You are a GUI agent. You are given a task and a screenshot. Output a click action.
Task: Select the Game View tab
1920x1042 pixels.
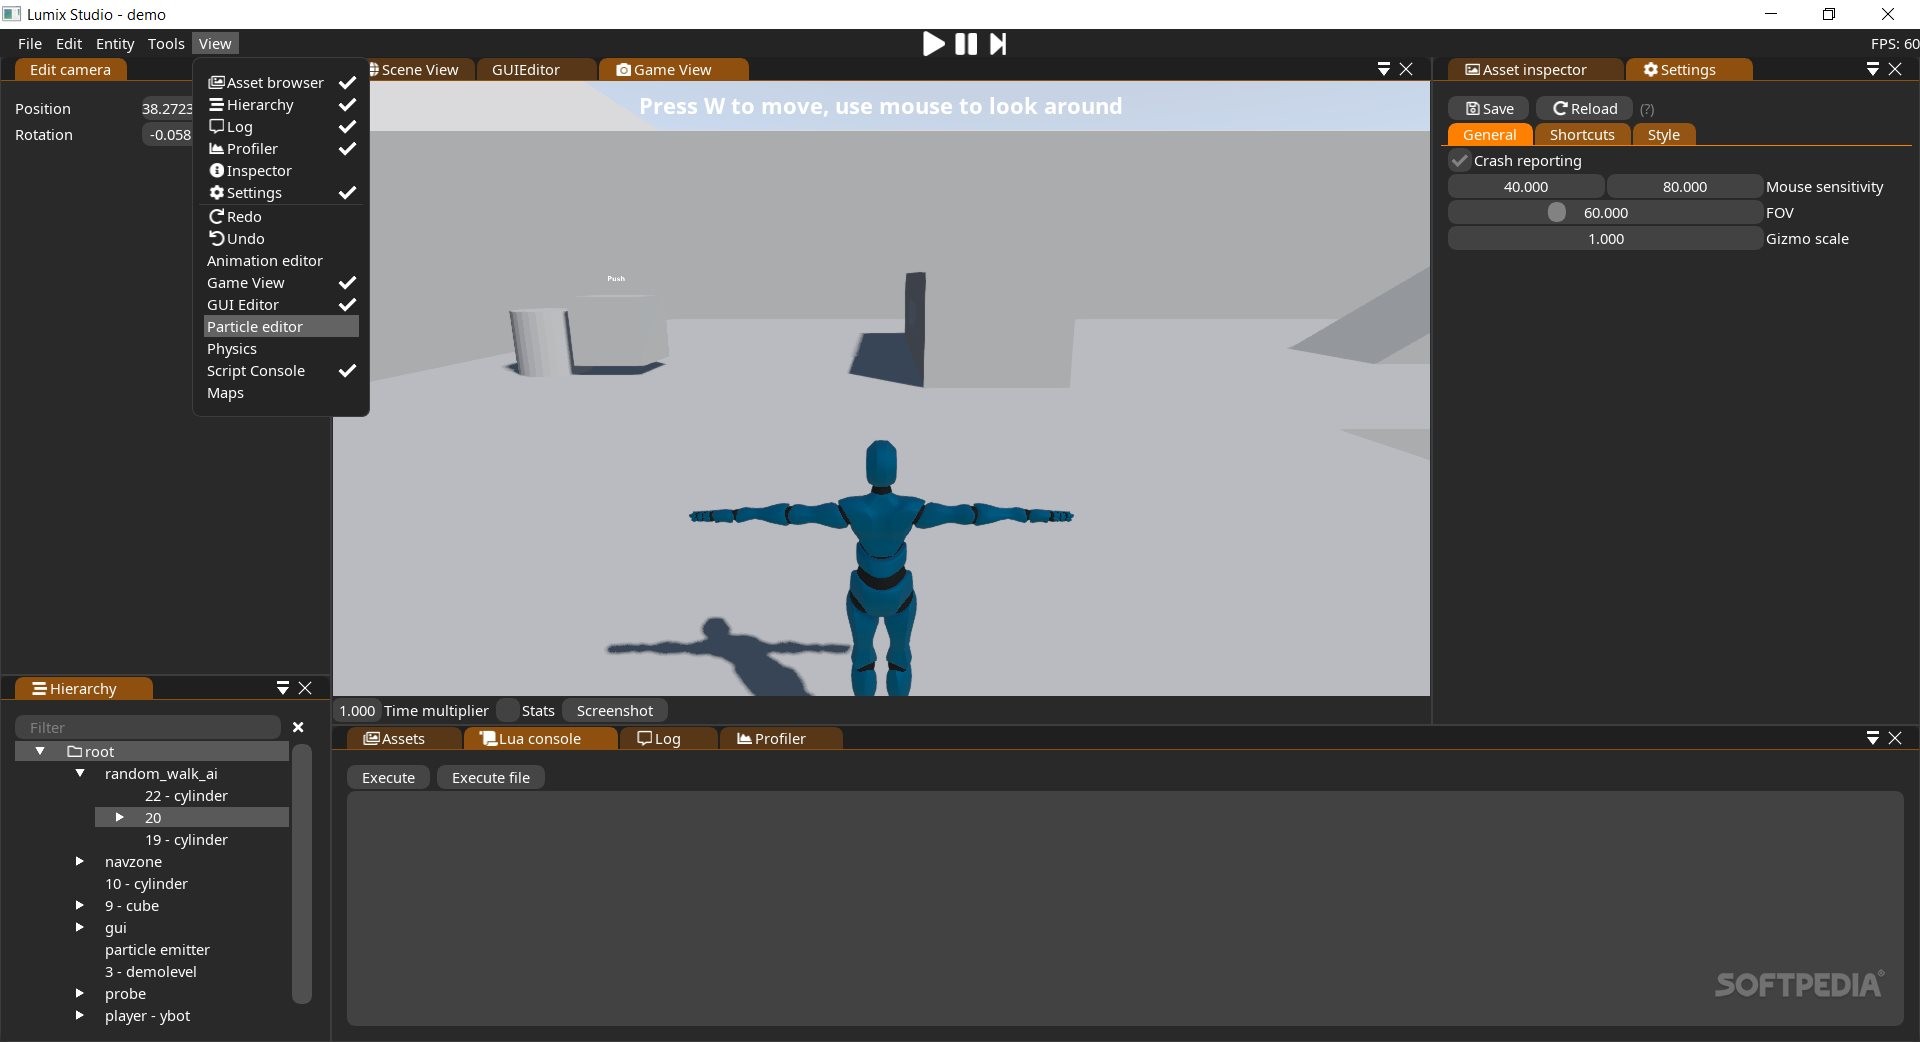pos(673,70)
